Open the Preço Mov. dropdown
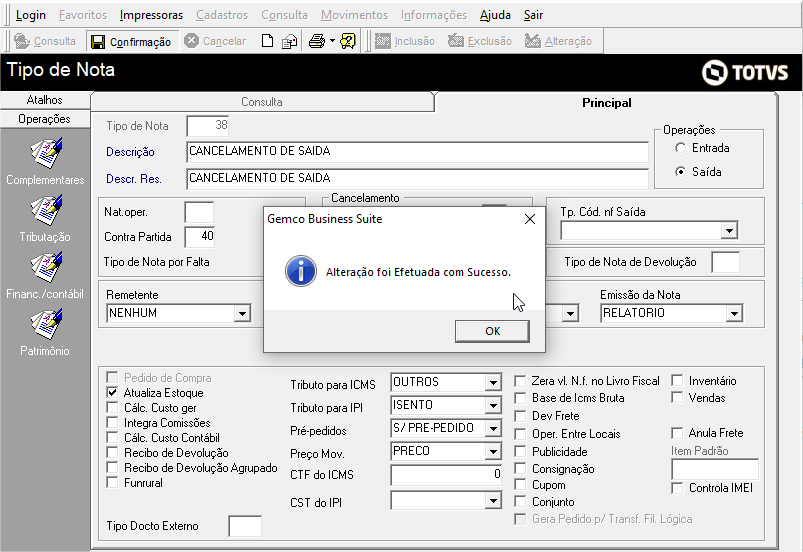Image resolution: width=803 pixels, height=552 pixels. 493,452
